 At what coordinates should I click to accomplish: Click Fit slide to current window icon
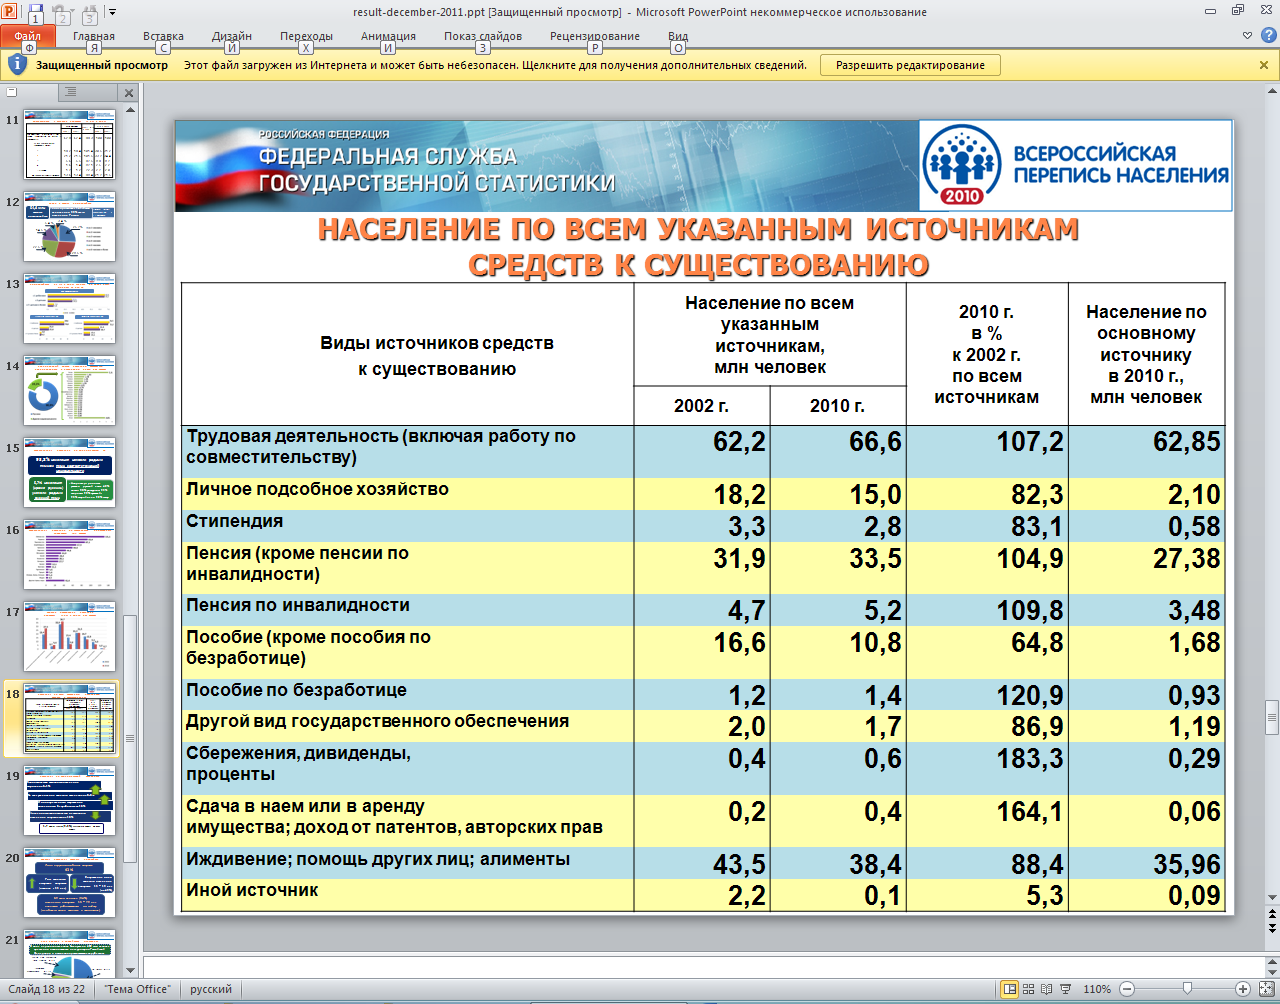point(1265,989)
